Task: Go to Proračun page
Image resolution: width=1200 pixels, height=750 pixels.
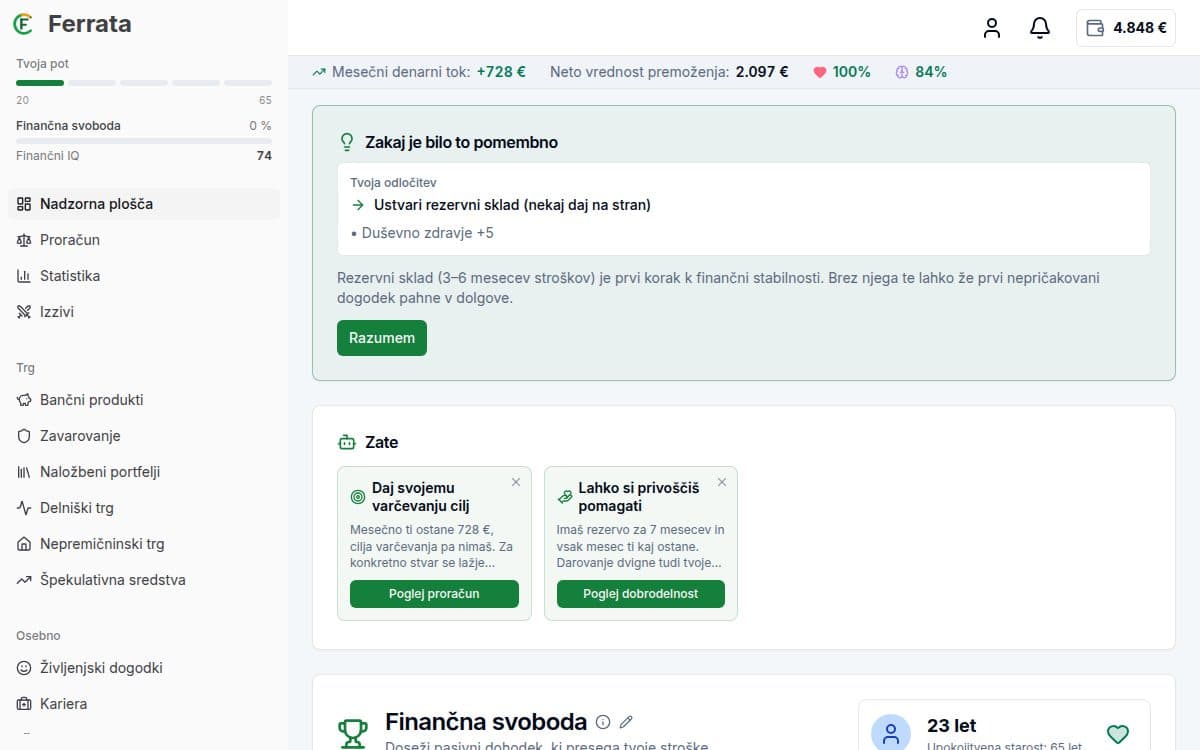Action: point(144,240)
